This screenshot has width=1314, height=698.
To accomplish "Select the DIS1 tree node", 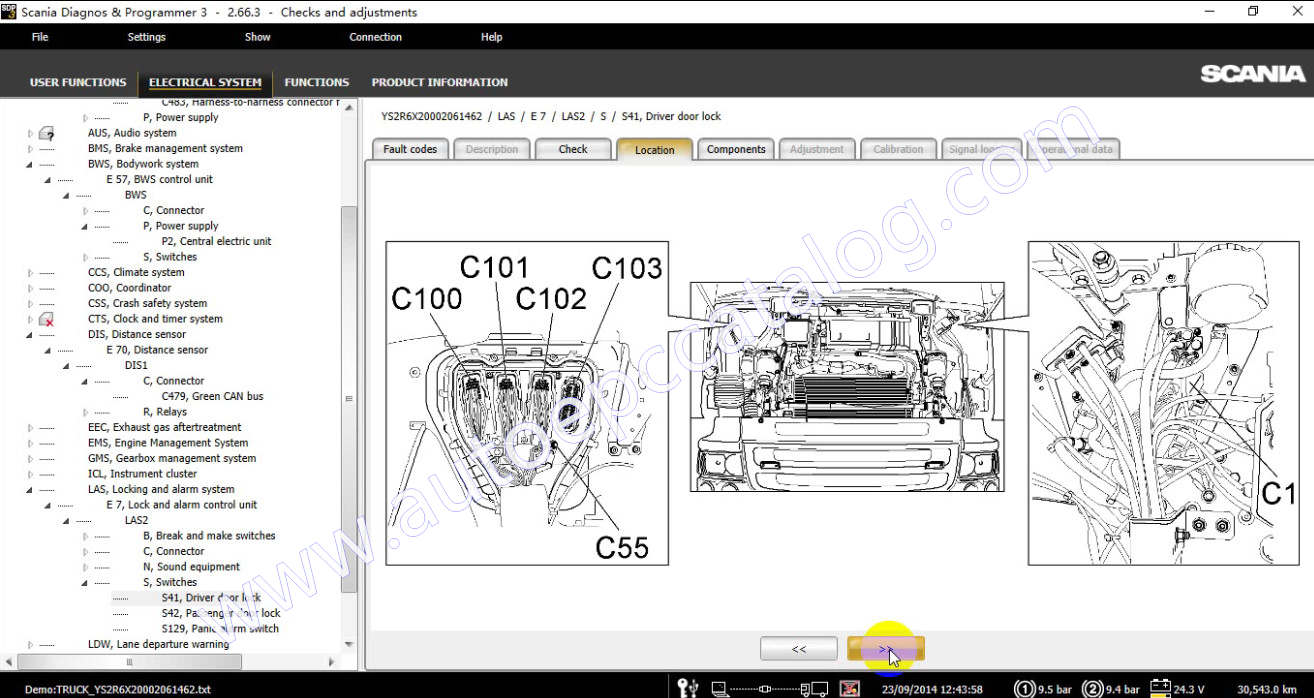I will click(x=136, y=366).
